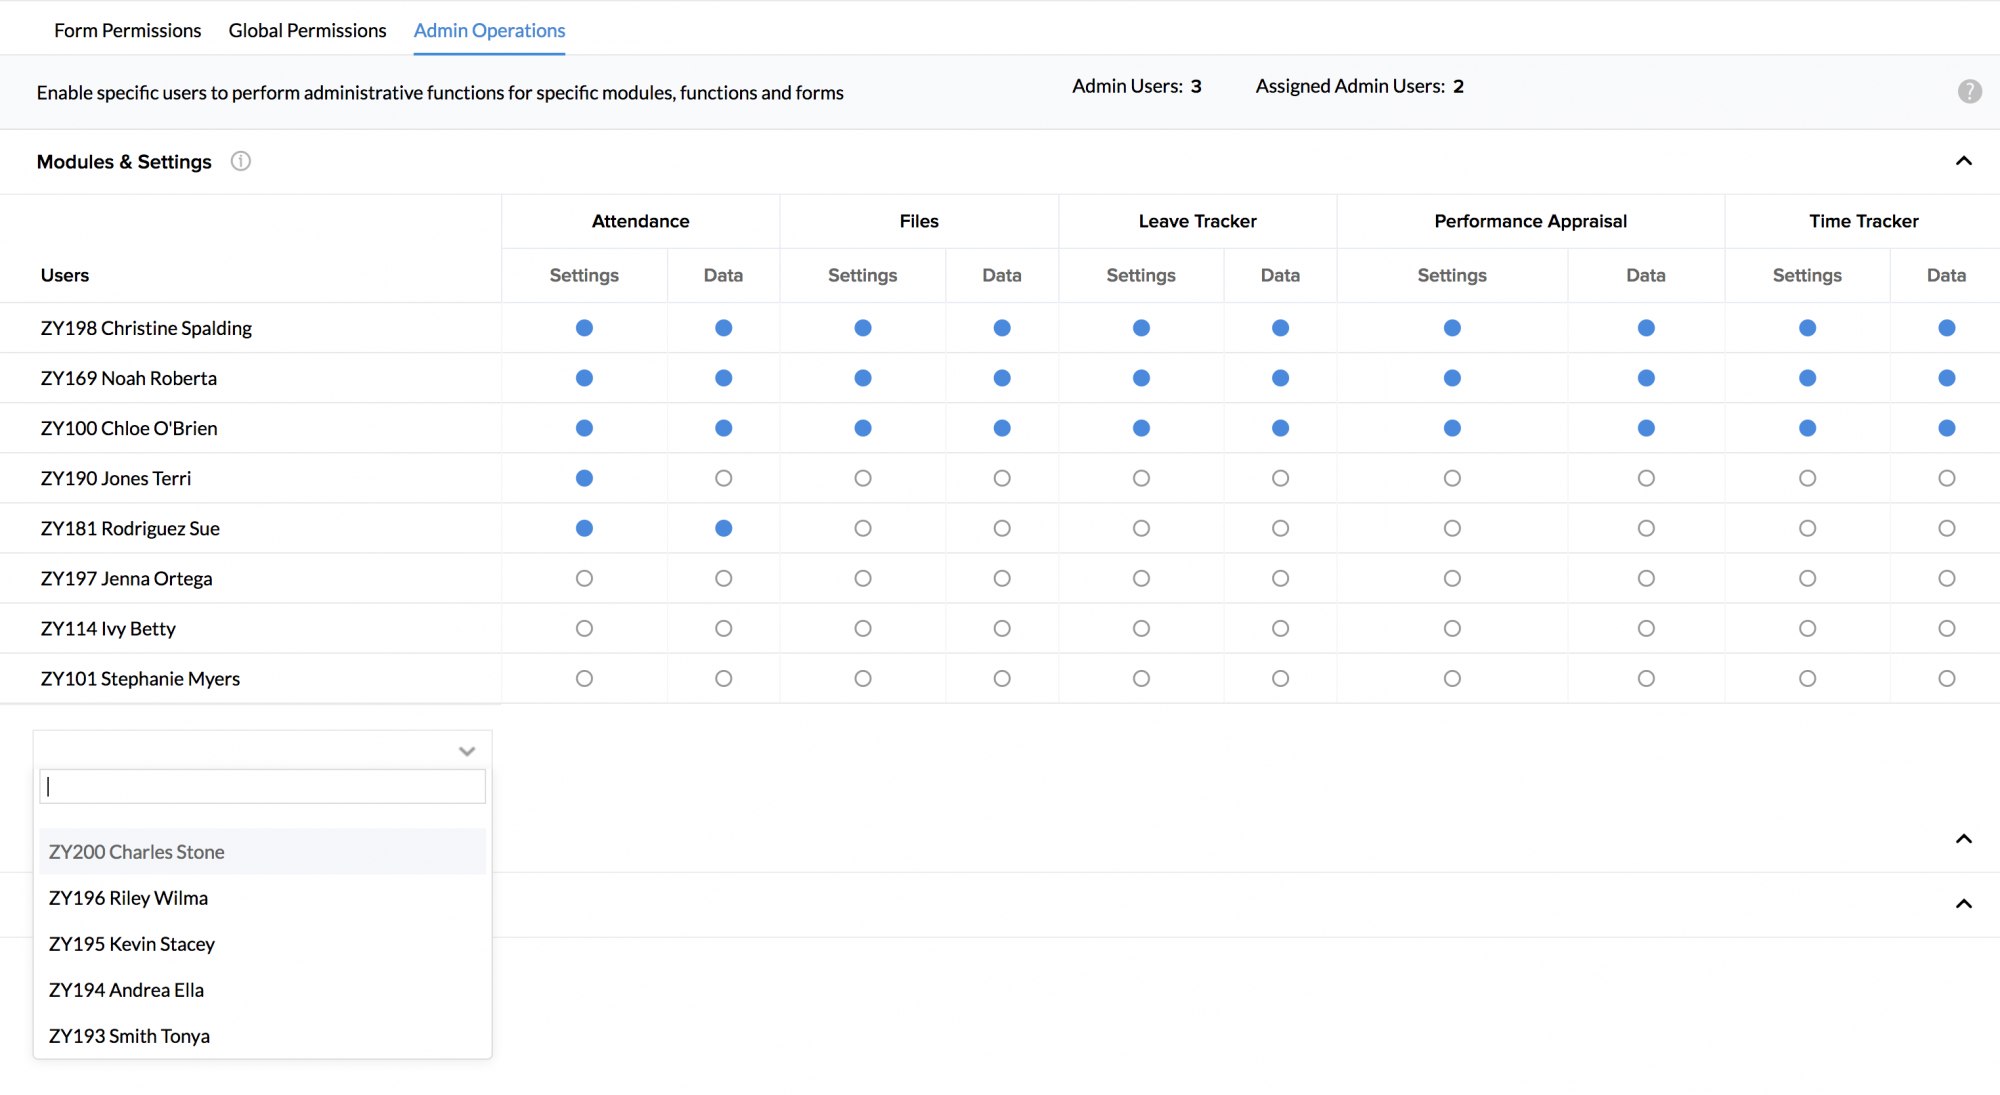Open the user selection dropdown arrow
The height and width of the screenshot is (1095, 2000).
click(466, 751)
